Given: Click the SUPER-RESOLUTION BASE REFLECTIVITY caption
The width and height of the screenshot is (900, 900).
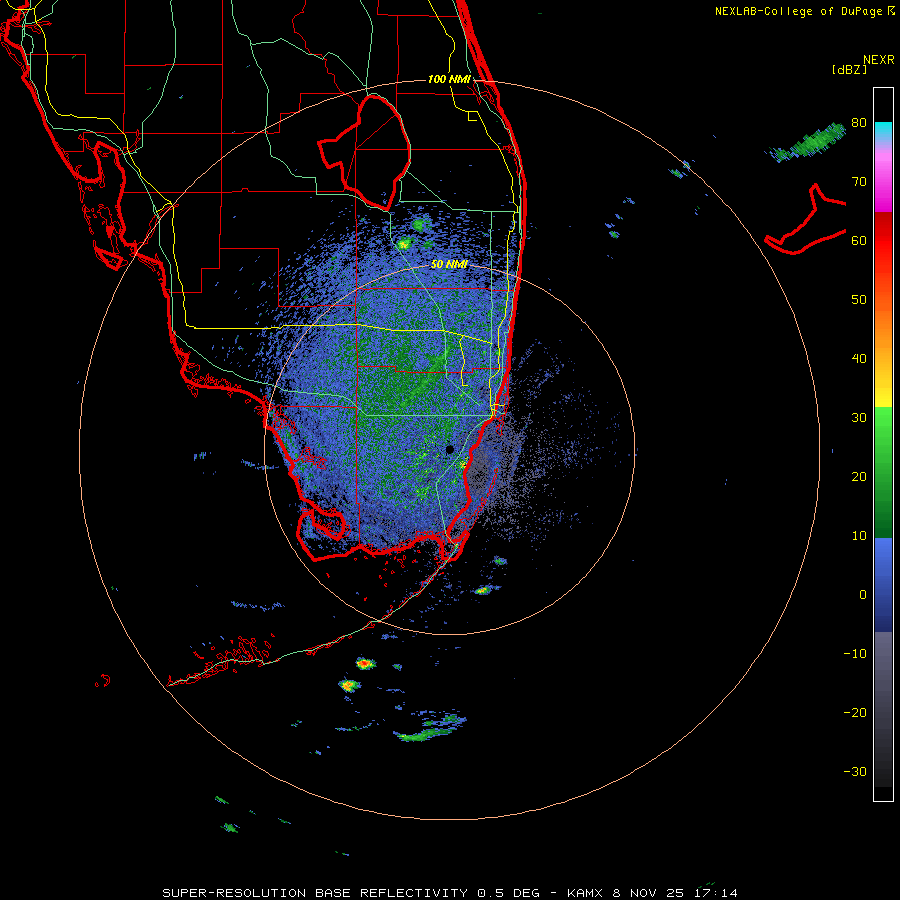Looking at the screenshot, I should 315,893.
